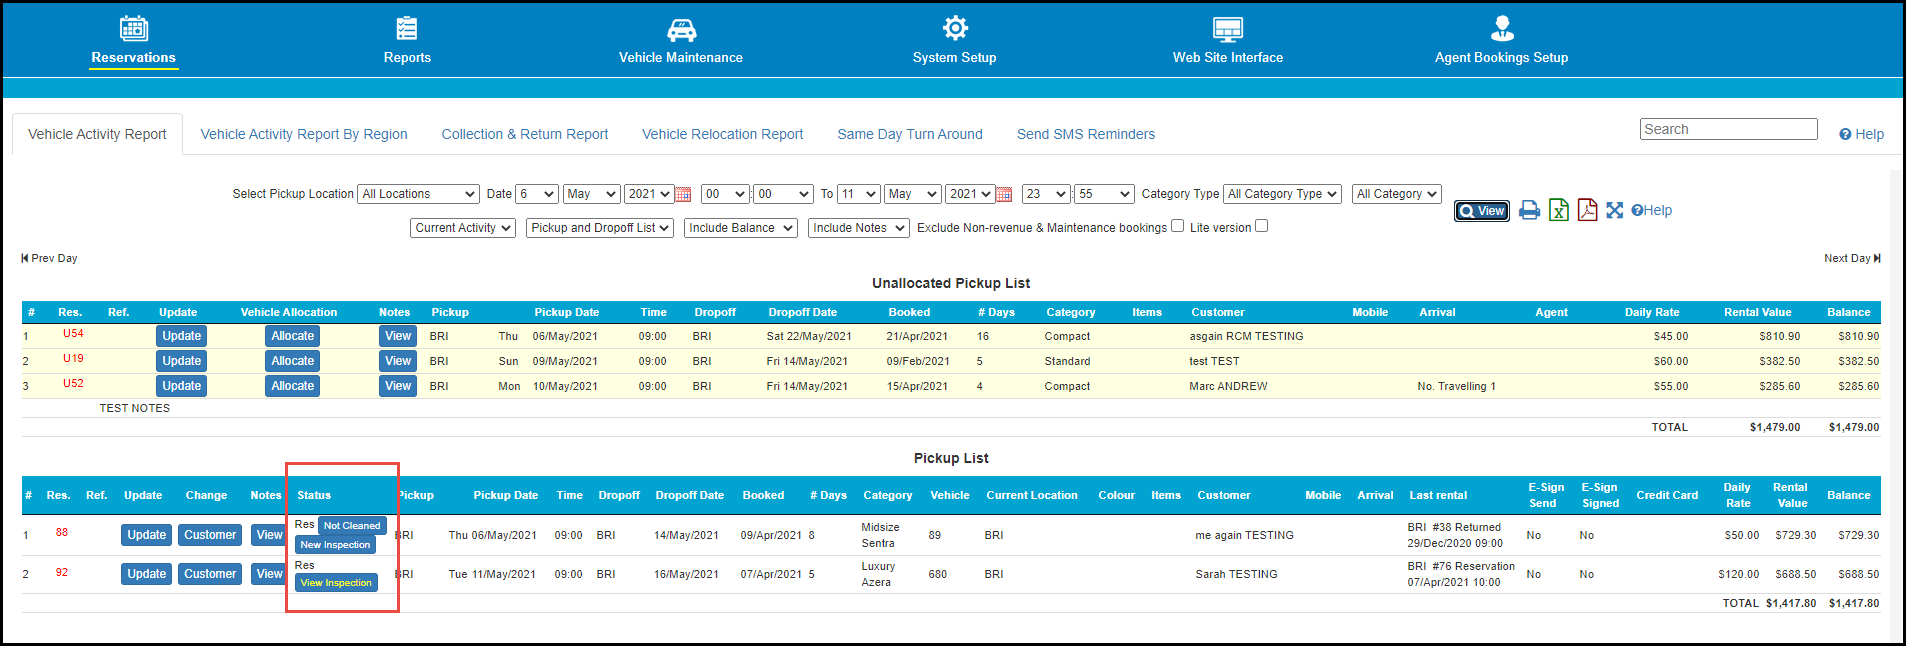This screenshot has width=1906, height=646.
Task: Go to Prev Day
Action: 49,258
